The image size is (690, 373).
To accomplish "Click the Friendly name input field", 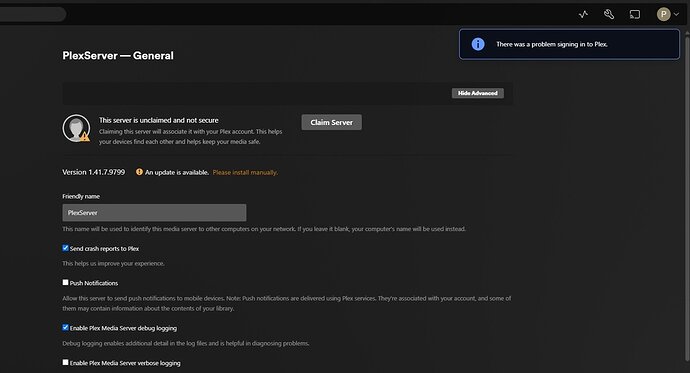I will [x=154, y=212].
